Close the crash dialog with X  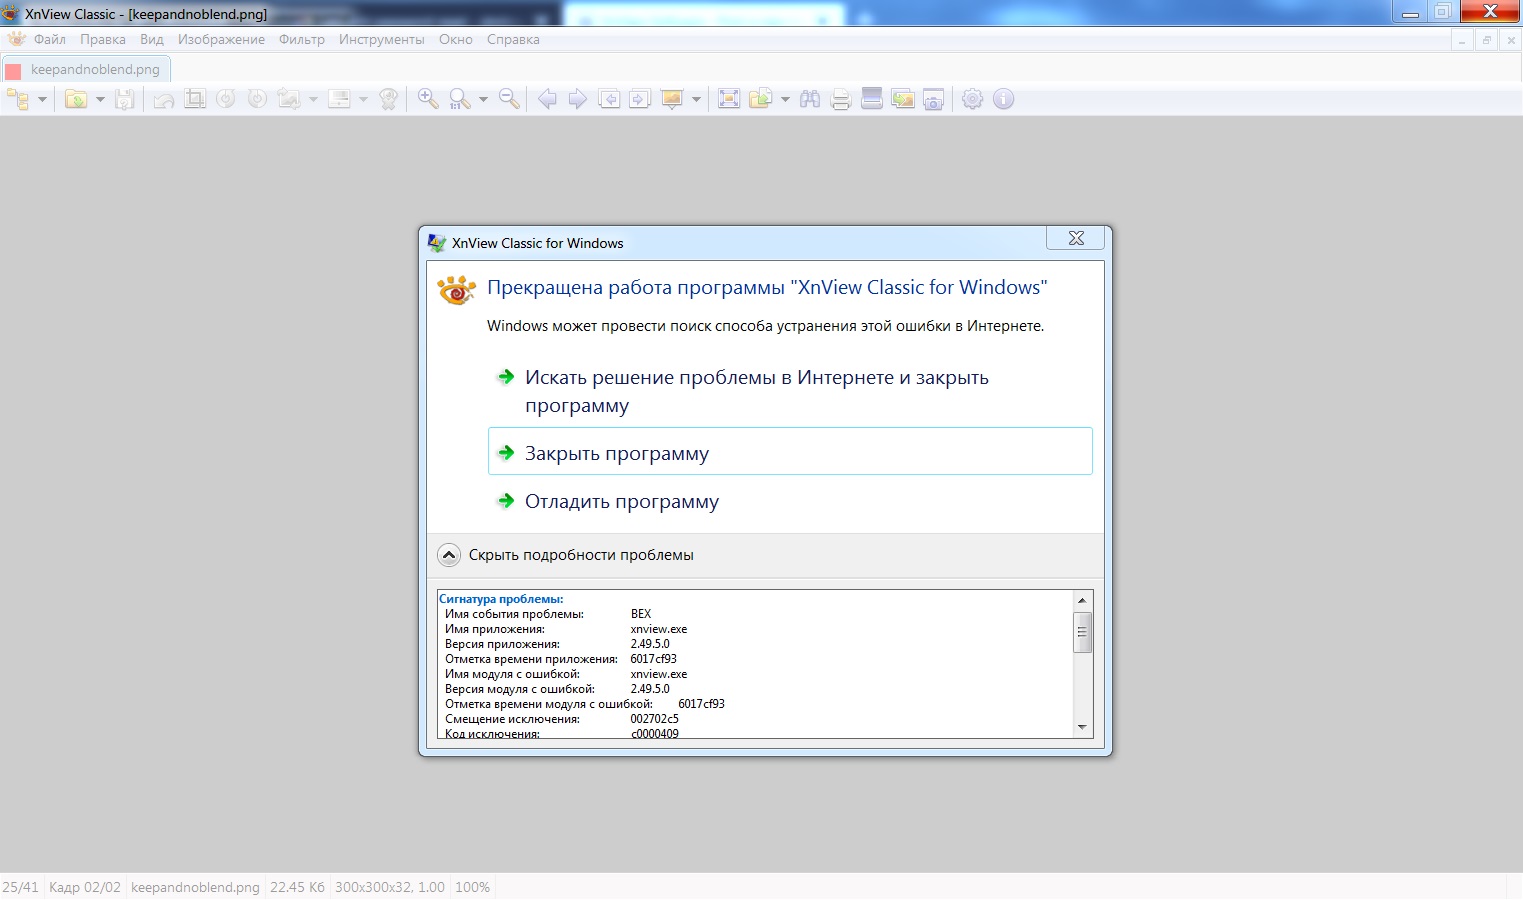1076,238
